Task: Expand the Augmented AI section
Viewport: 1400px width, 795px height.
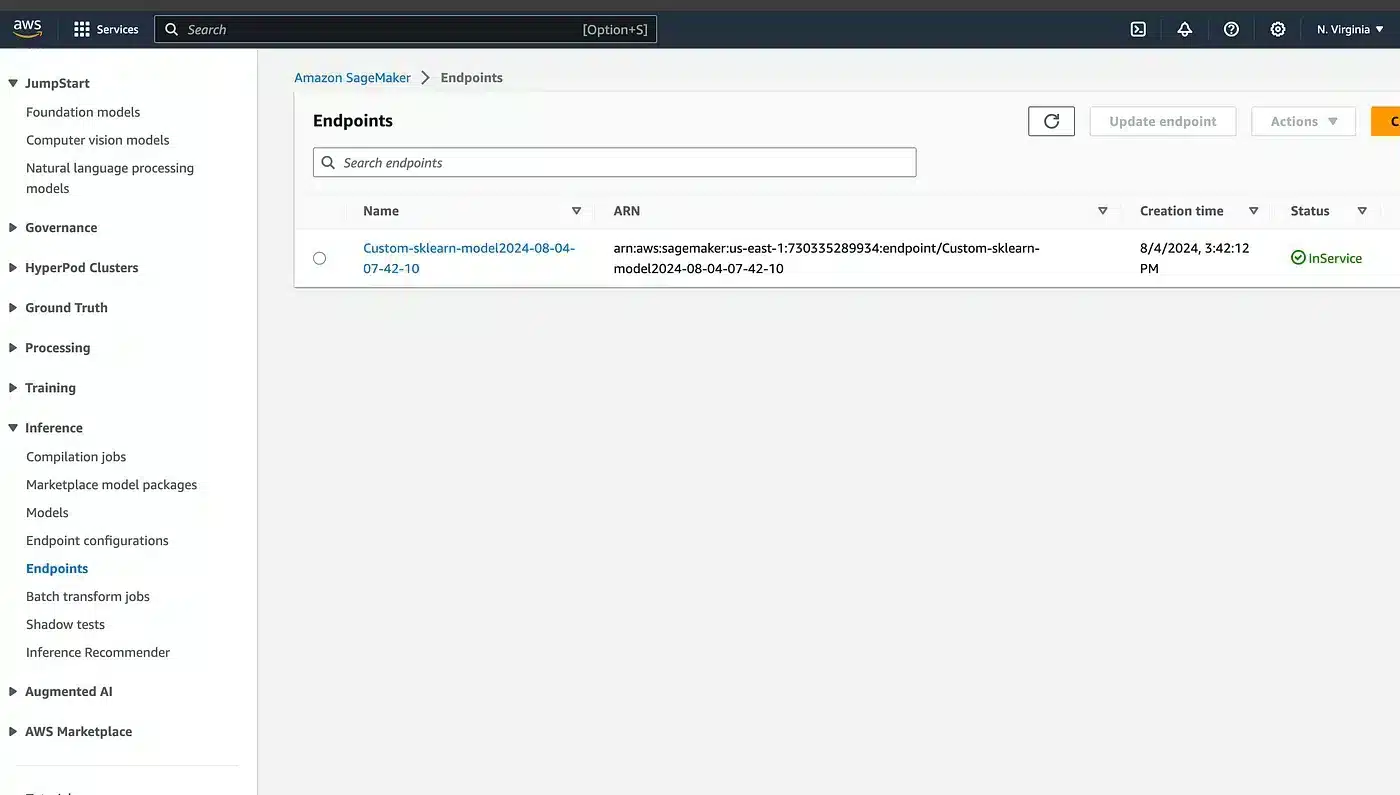Action: (x=13, y=692)
